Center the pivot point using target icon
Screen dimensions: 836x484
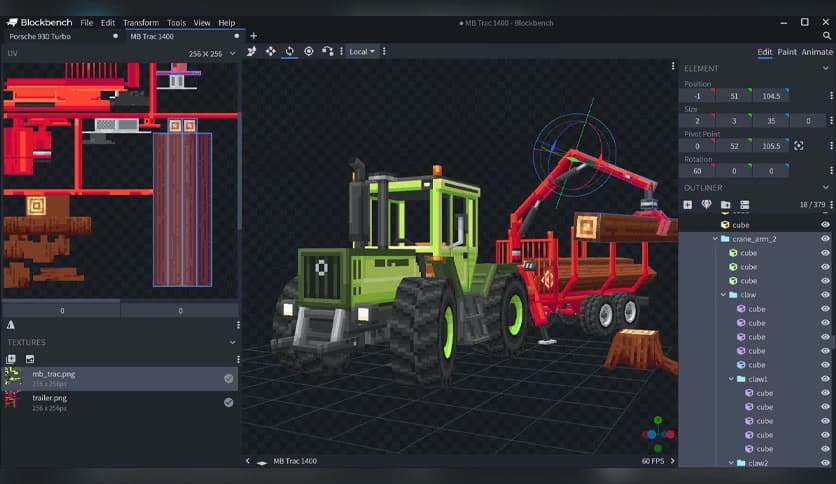799,146
